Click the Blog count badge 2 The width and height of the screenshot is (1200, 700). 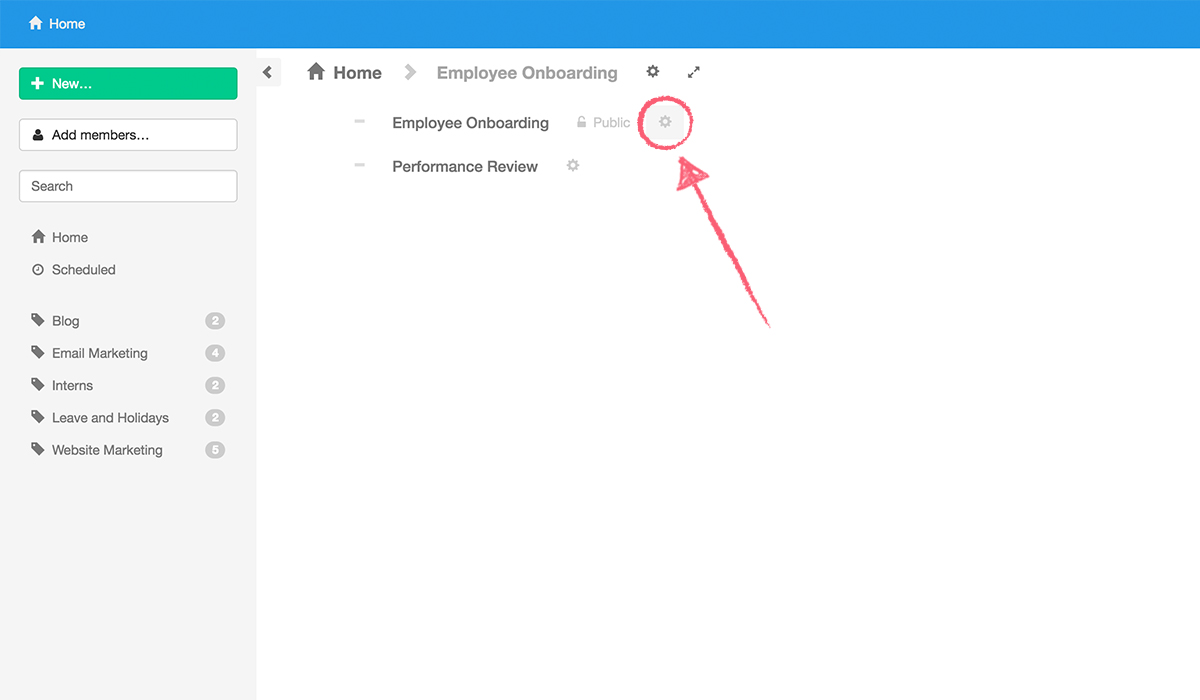215,321
